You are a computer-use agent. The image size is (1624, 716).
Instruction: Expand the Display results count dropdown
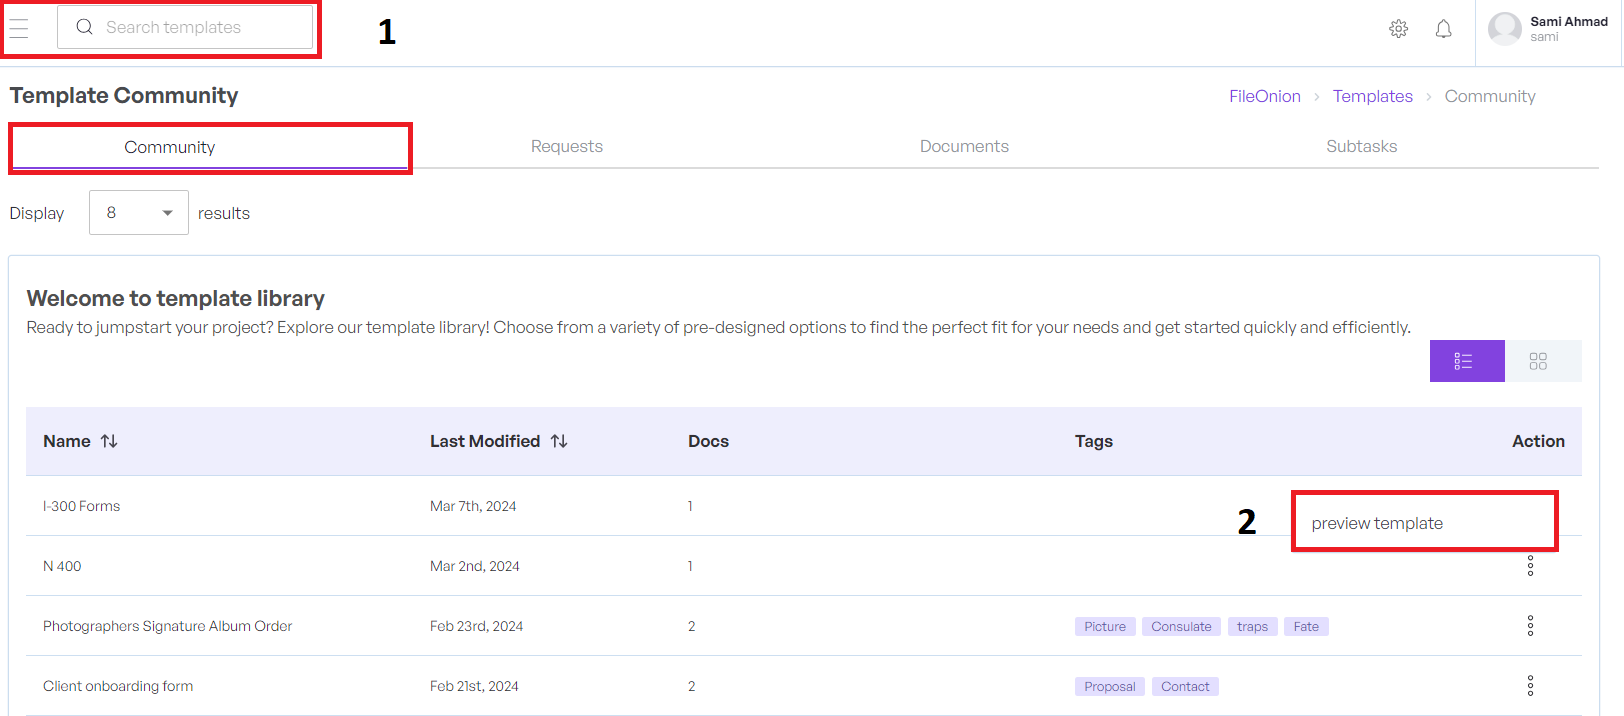coord(138,213)
